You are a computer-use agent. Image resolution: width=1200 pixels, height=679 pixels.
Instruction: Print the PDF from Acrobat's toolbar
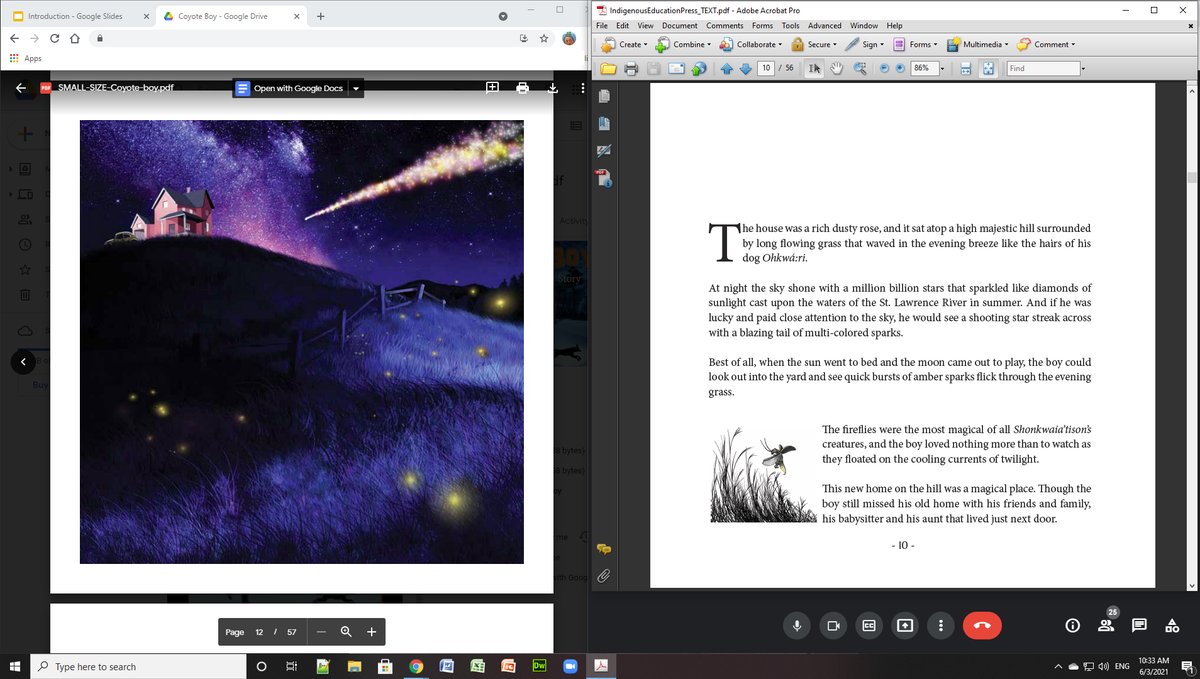pyautogui.click(x=631, y=68)
